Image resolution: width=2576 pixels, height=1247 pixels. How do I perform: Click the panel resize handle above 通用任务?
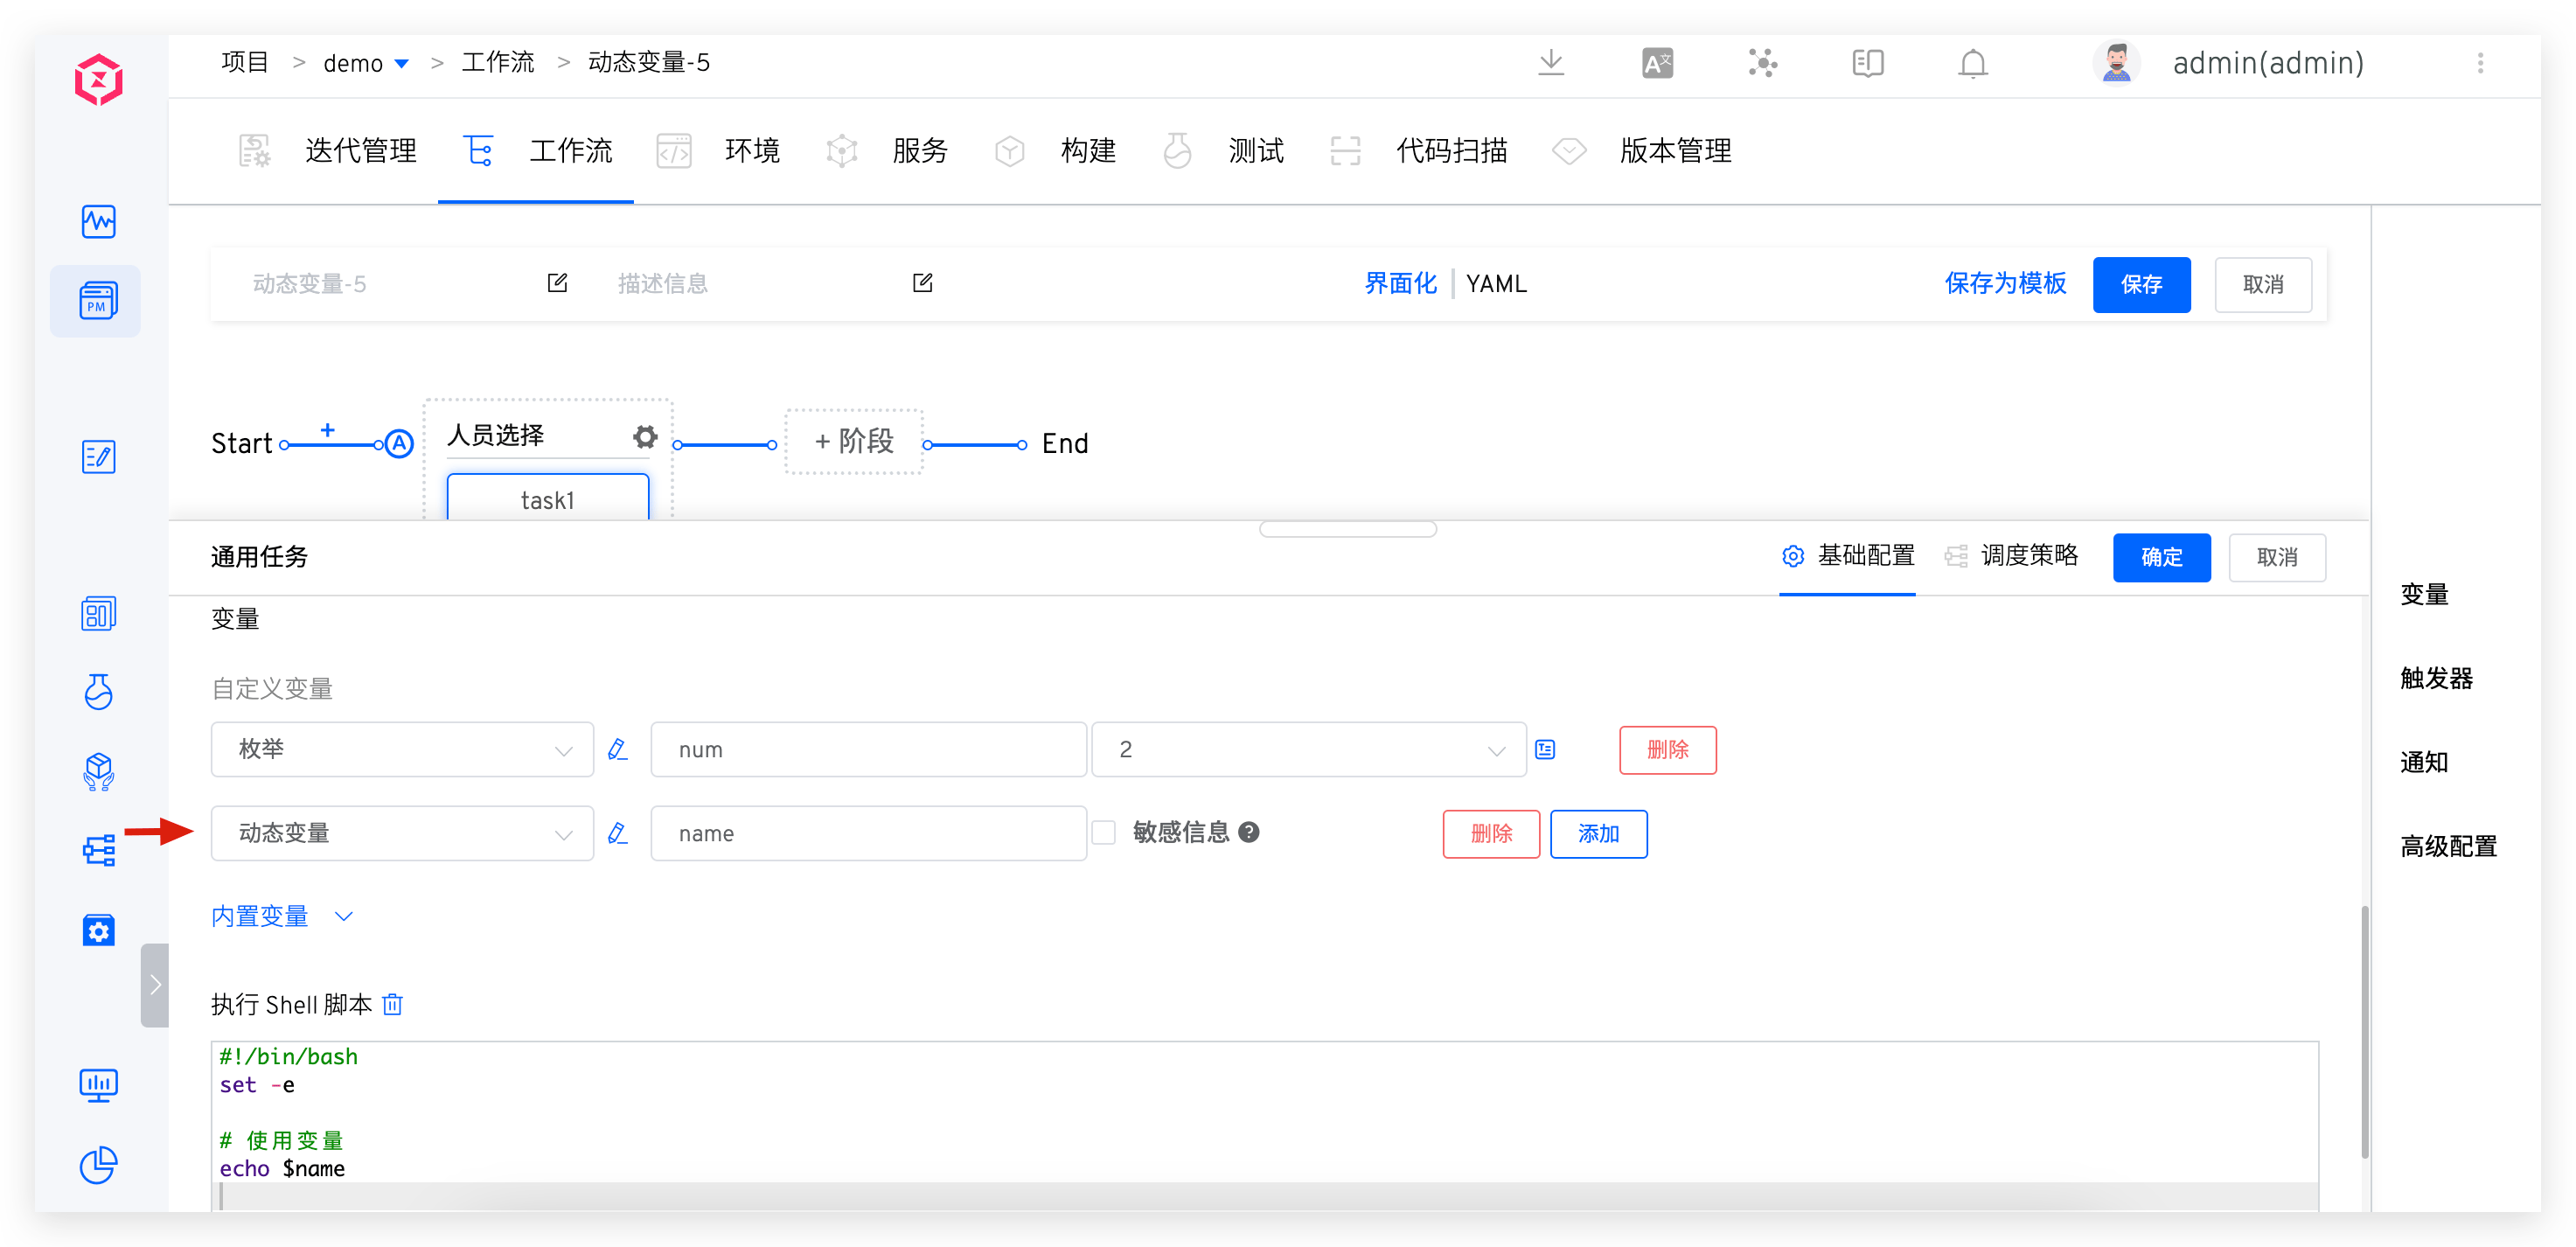[1347, 529]
